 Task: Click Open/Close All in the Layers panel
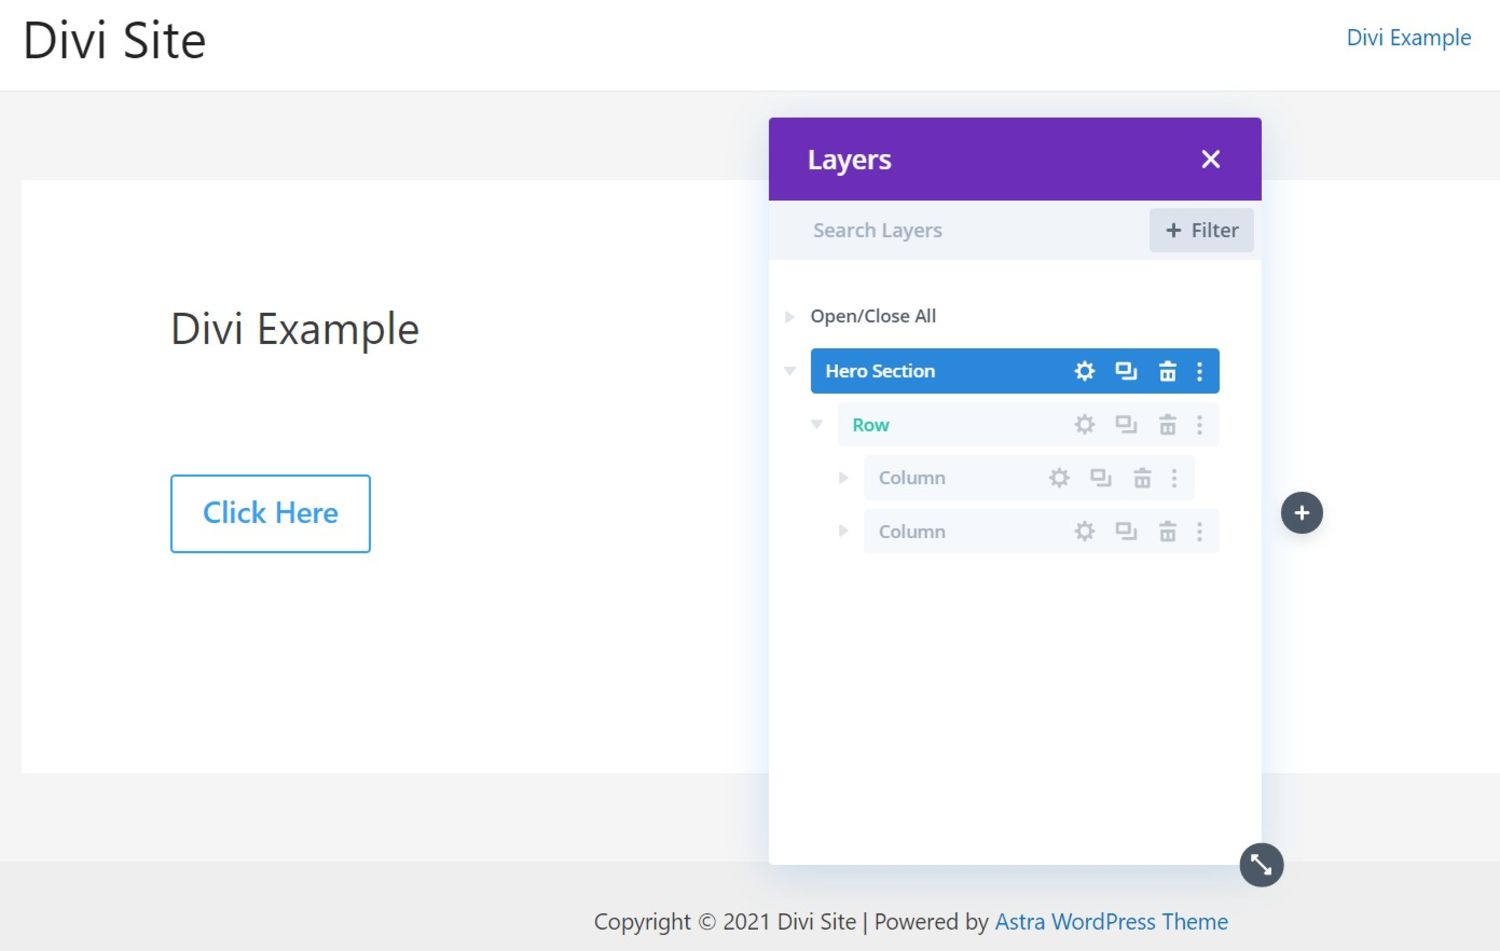[873, 316]
